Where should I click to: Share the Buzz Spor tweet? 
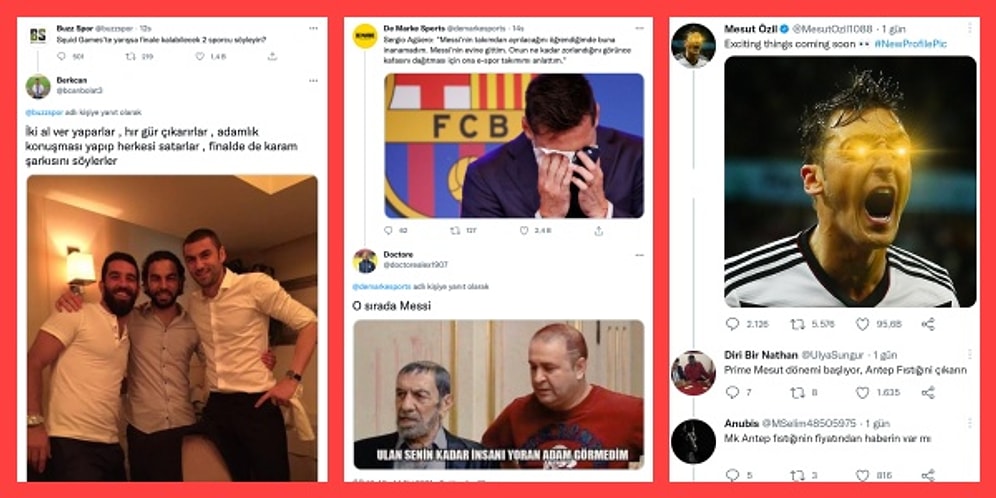tap(272, 57)
